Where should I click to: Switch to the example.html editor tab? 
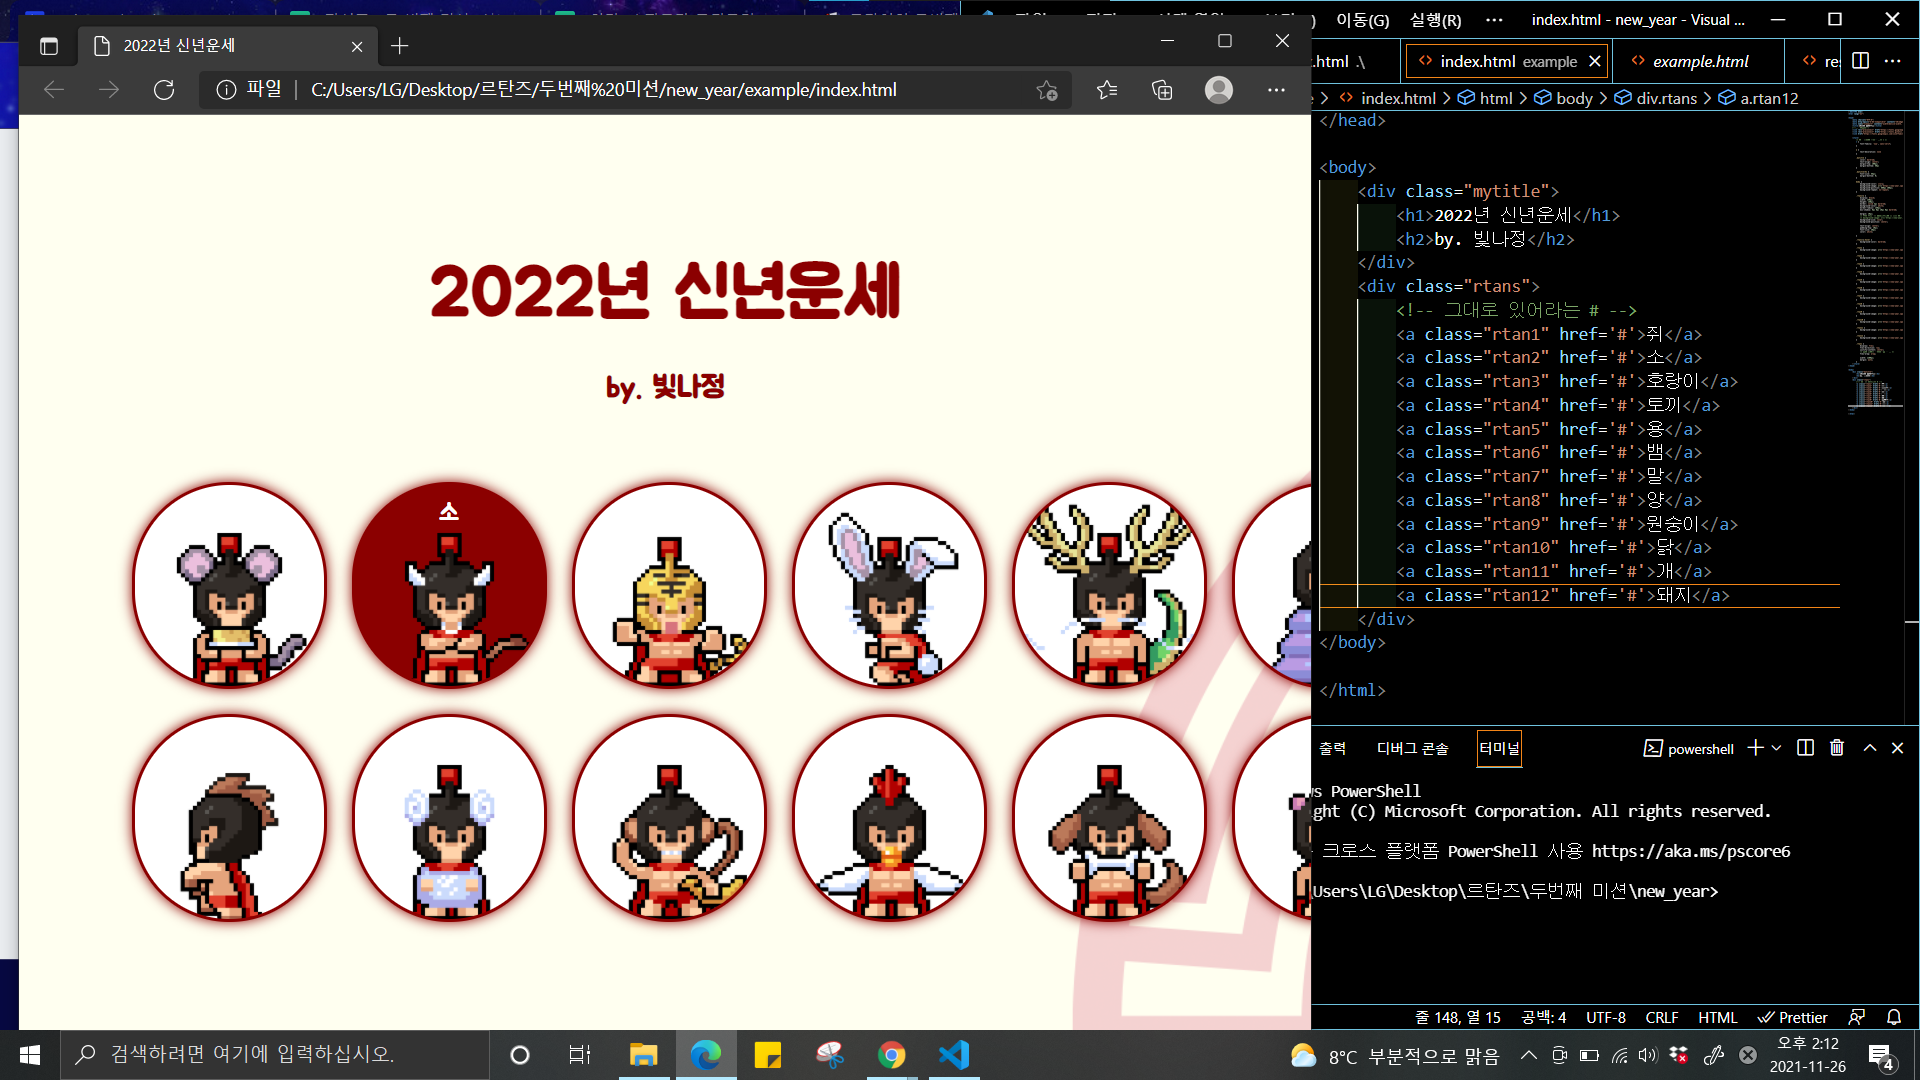[1700, 61]
